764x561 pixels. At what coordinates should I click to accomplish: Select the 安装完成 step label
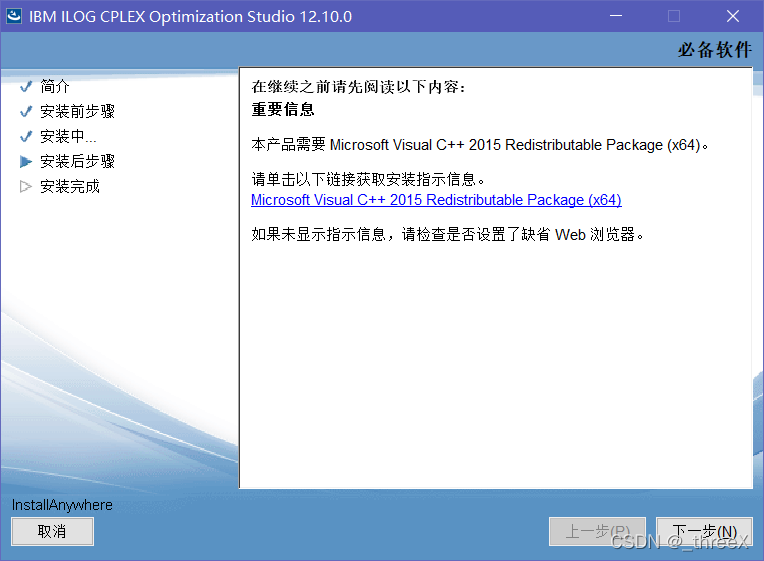coord(70,187)
